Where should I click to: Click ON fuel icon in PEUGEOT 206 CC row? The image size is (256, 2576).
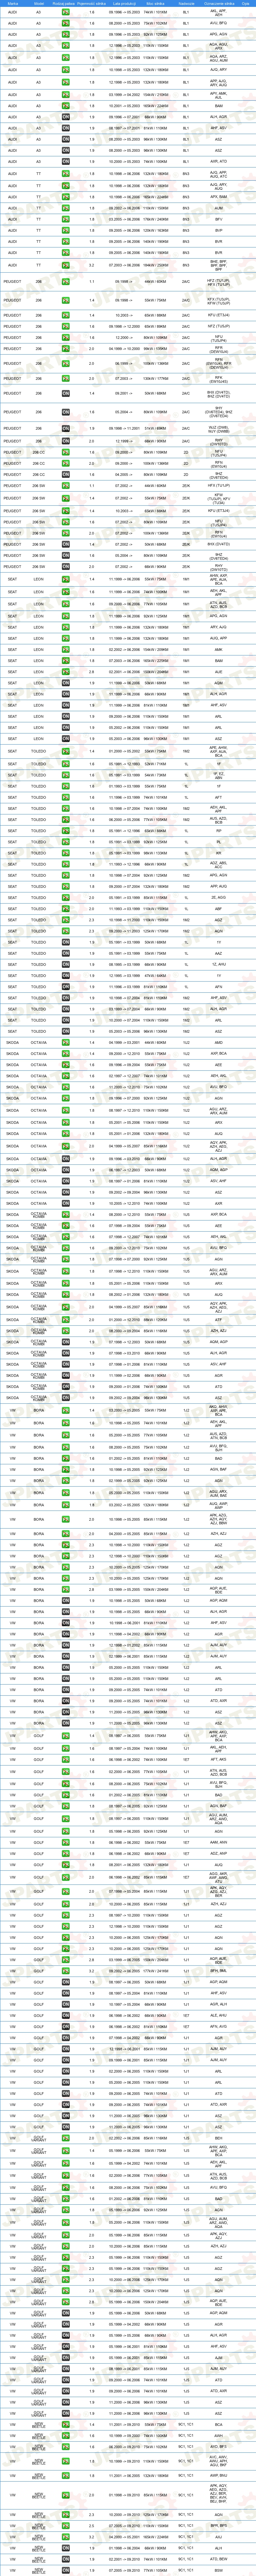tap(66, 474)
